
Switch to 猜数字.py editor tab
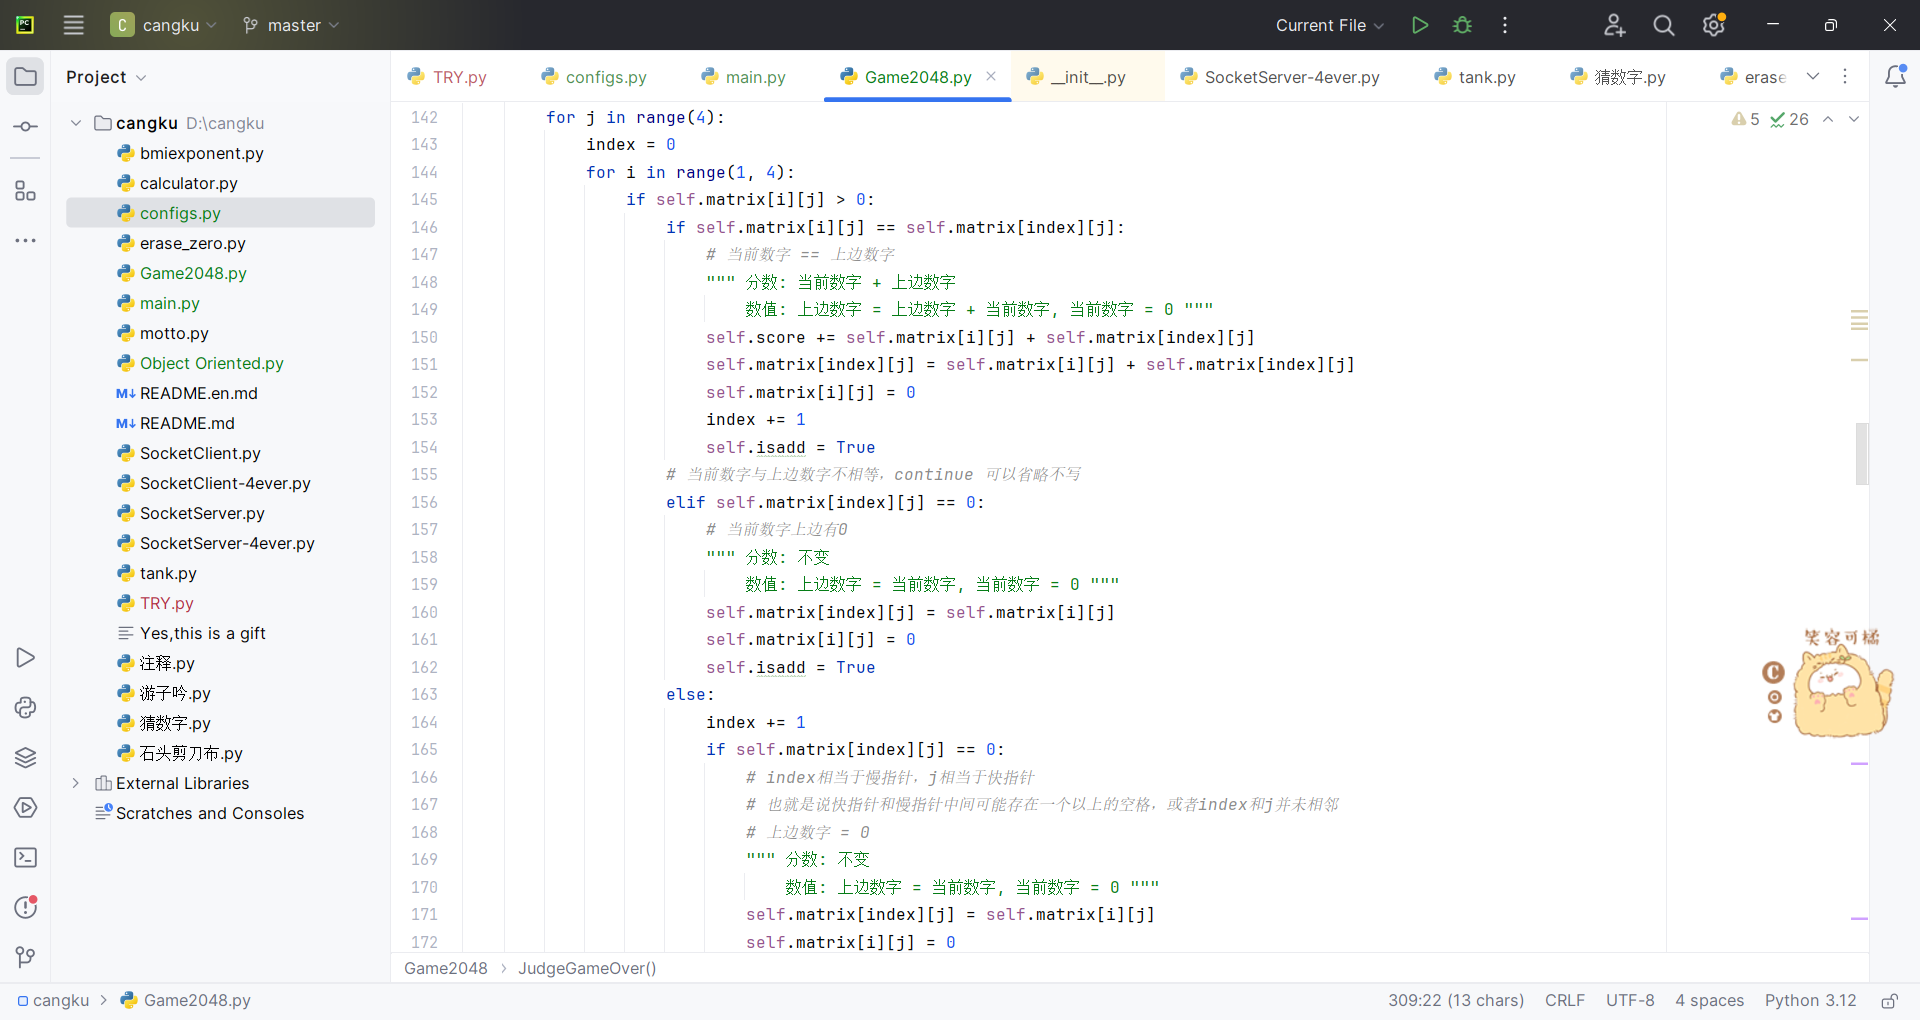coord(1618,77)
